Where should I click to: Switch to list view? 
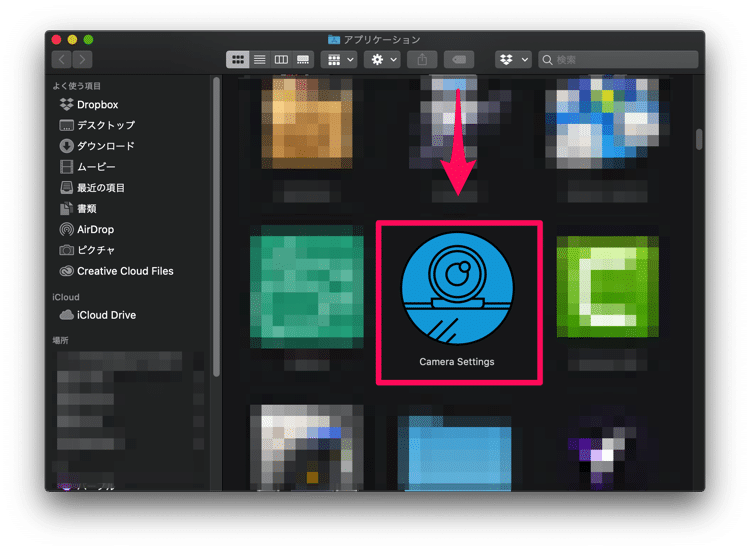(x=260, y=59)
